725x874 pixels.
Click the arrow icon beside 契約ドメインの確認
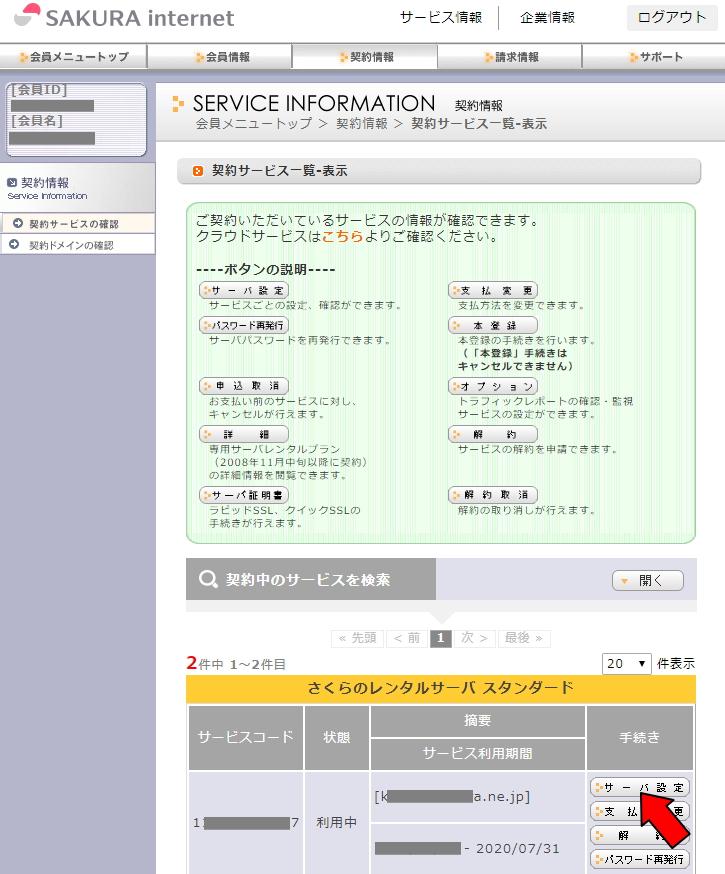[14, 244]
